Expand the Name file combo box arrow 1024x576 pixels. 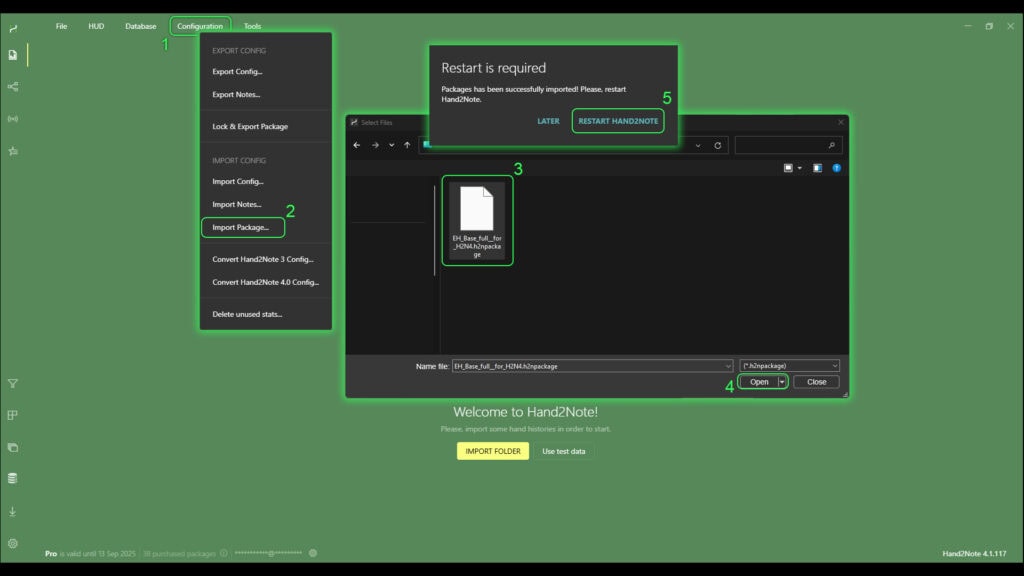pos(728,366)
